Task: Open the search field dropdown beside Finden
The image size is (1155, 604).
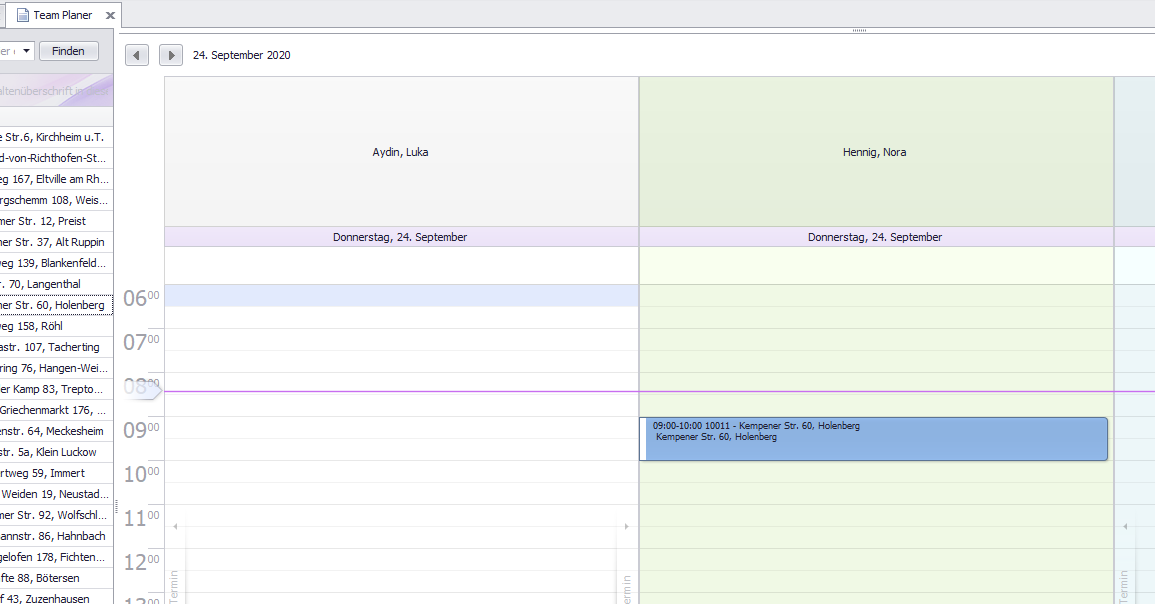Action: pos(26,51)
